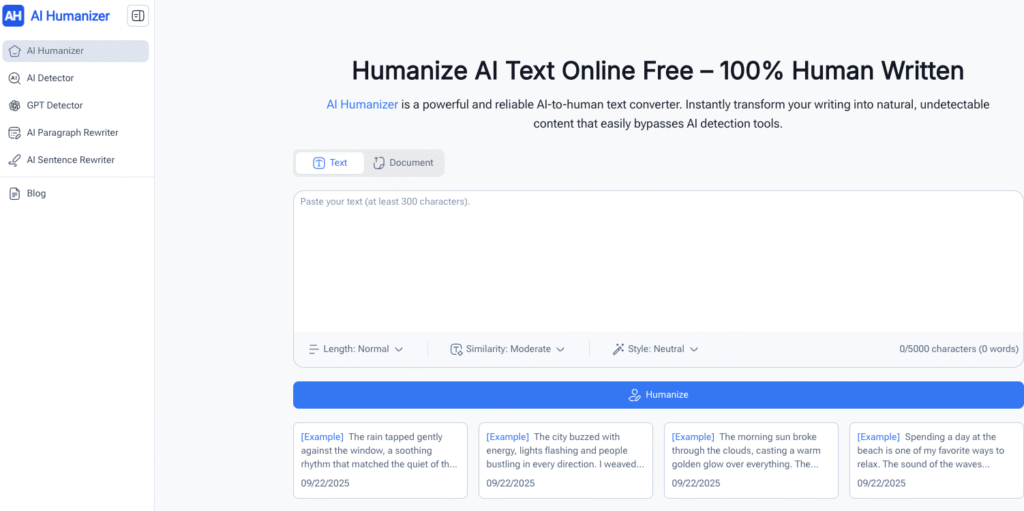Focus the paste your text field
Viewport: 1024px width, 511px height.
(x=657, y=260)
